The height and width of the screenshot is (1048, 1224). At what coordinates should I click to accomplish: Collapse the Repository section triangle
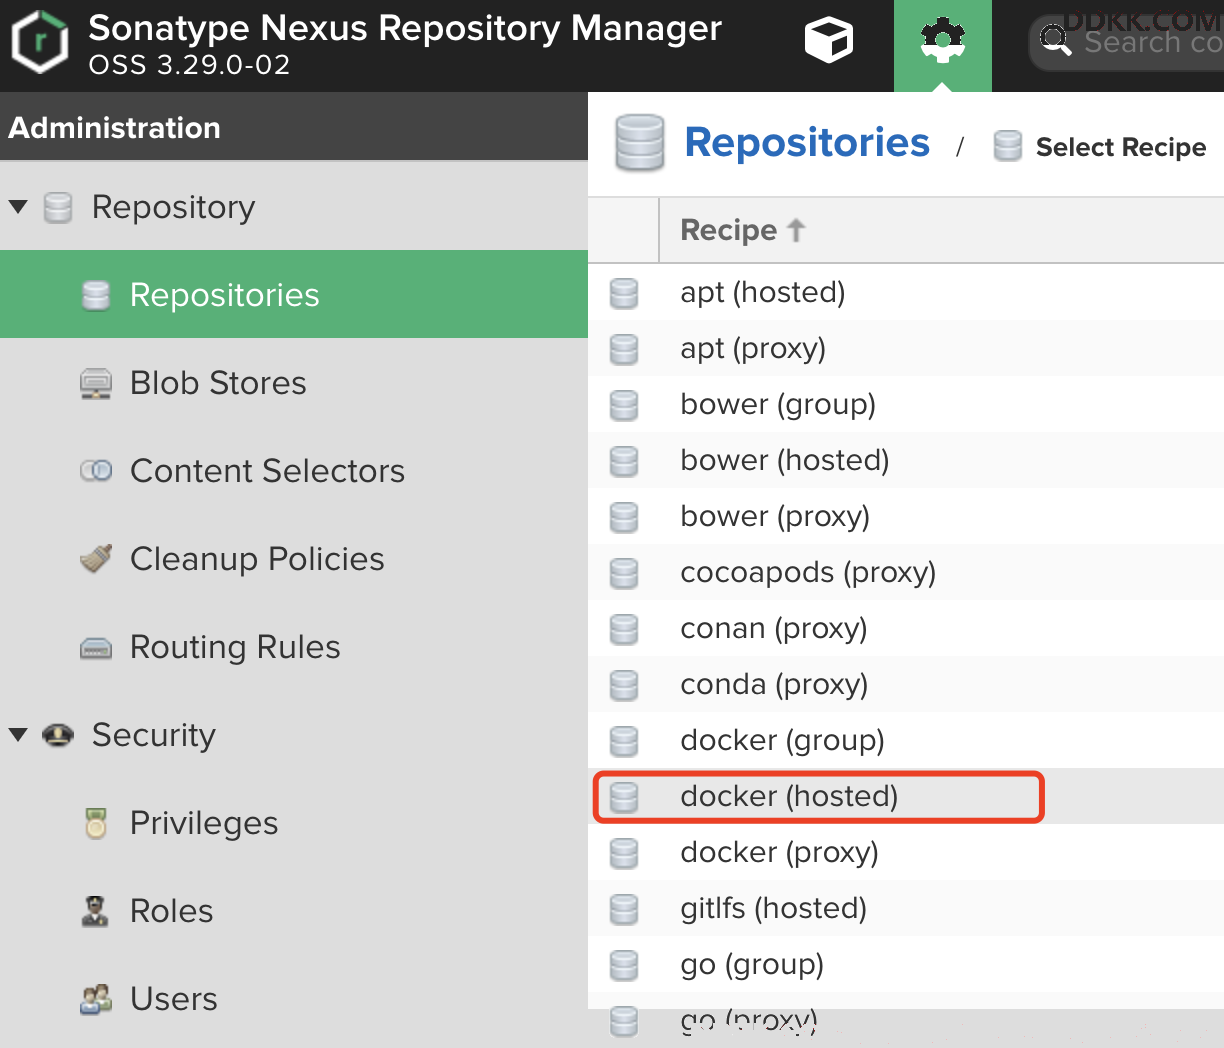18,207
